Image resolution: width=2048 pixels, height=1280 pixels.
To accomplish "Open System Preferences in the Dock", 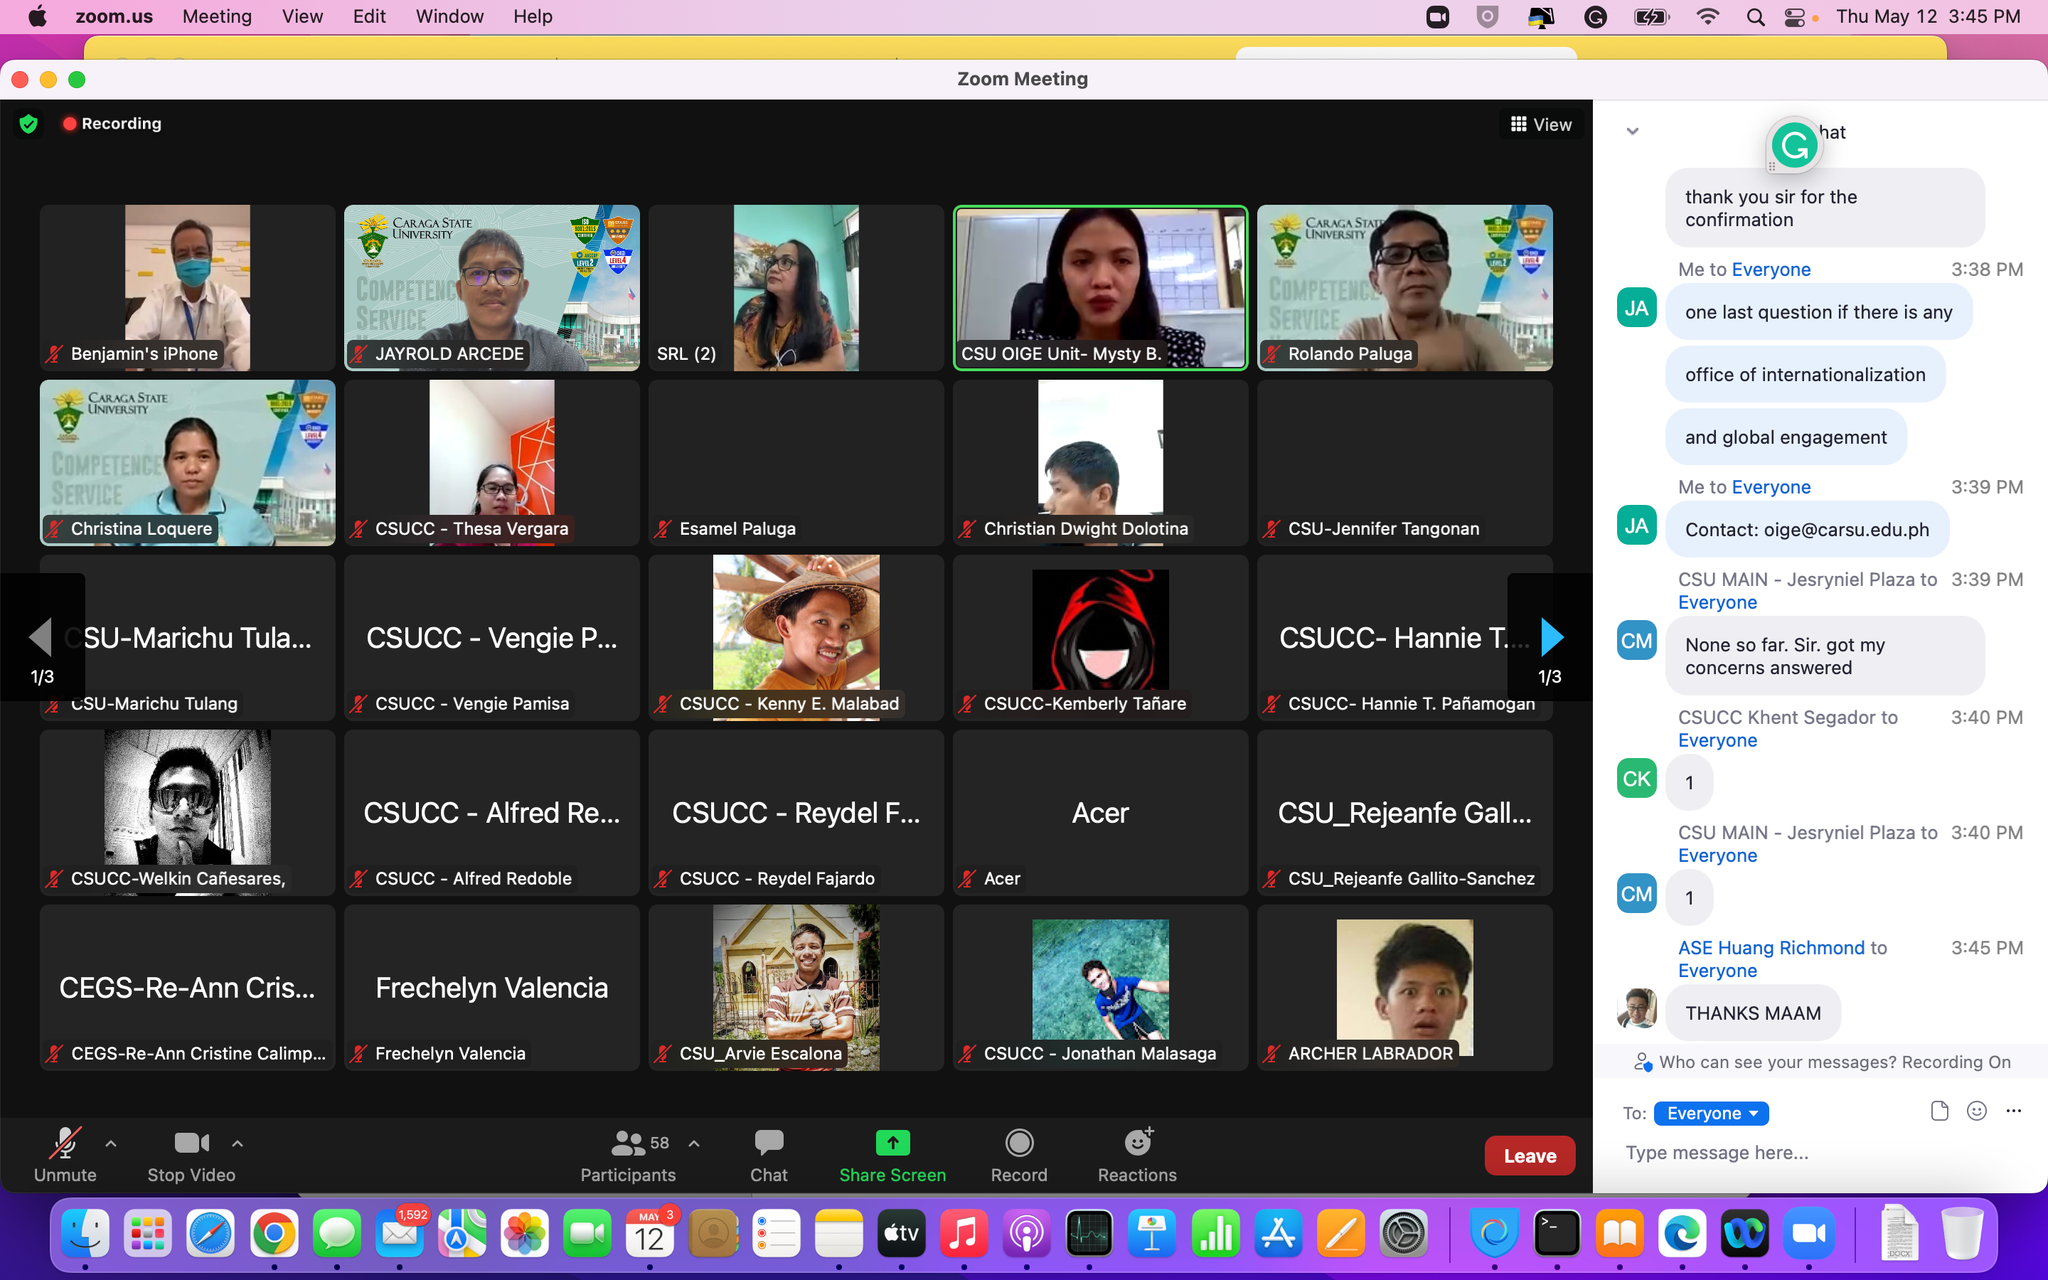I will click(1403, 1234).
